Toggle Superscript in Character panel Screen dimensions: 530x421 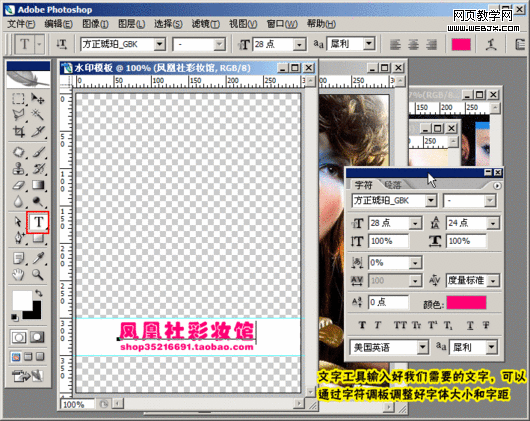(432, 325)
